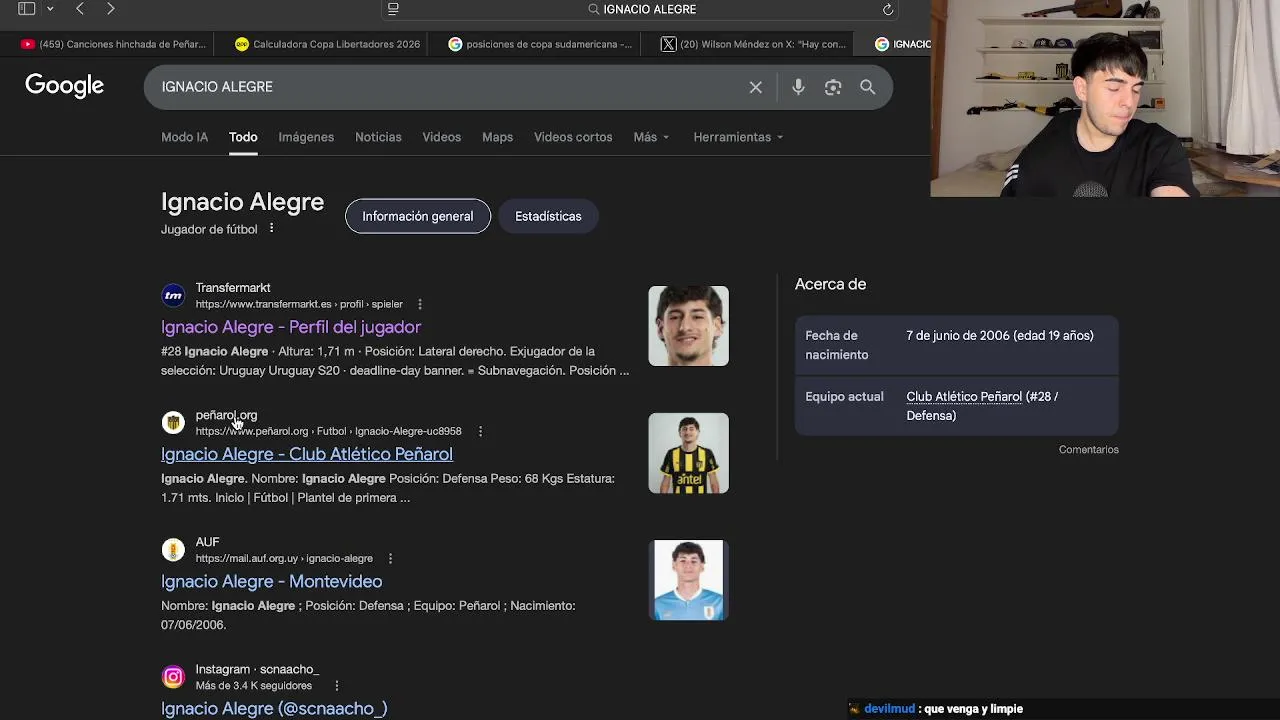Clear the search query with the X icon
The image size is (1280, 720).
[x=756, y=87]
